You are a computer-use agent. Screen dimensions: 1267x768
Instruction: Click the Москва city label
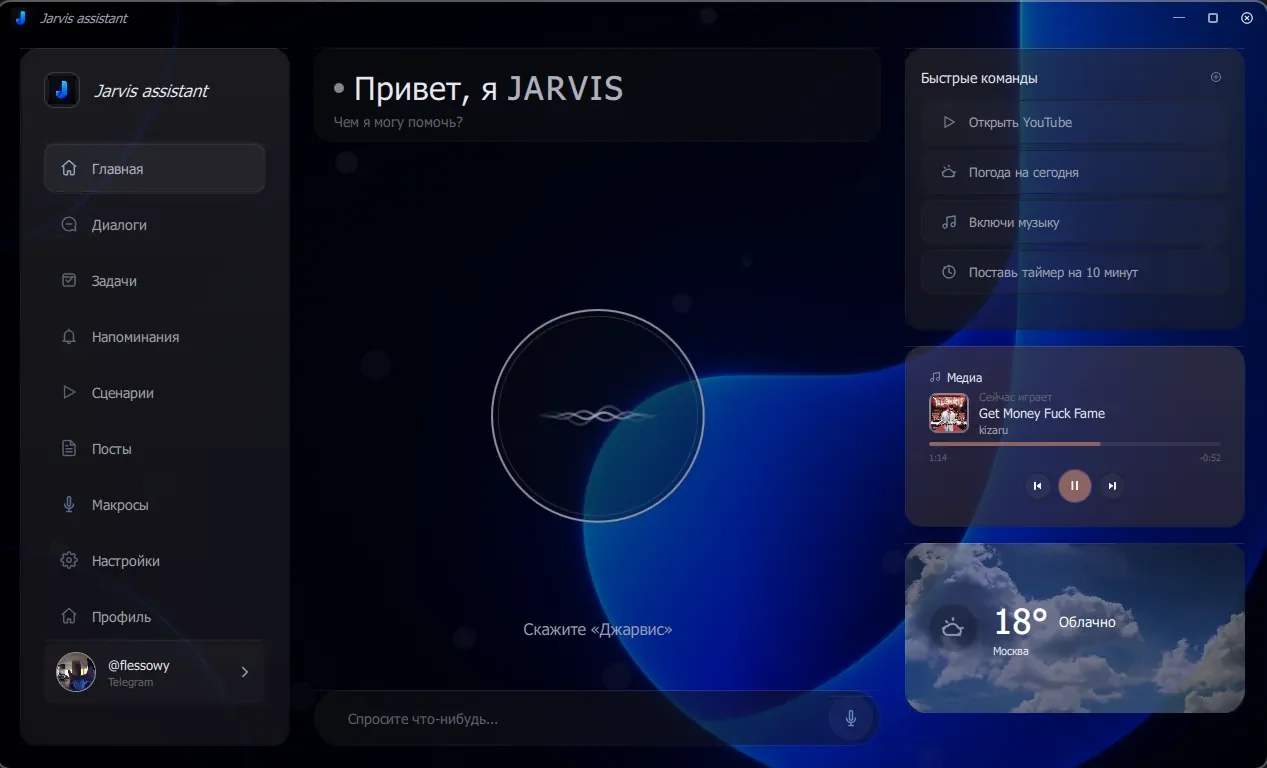[x=1011, y=651]
